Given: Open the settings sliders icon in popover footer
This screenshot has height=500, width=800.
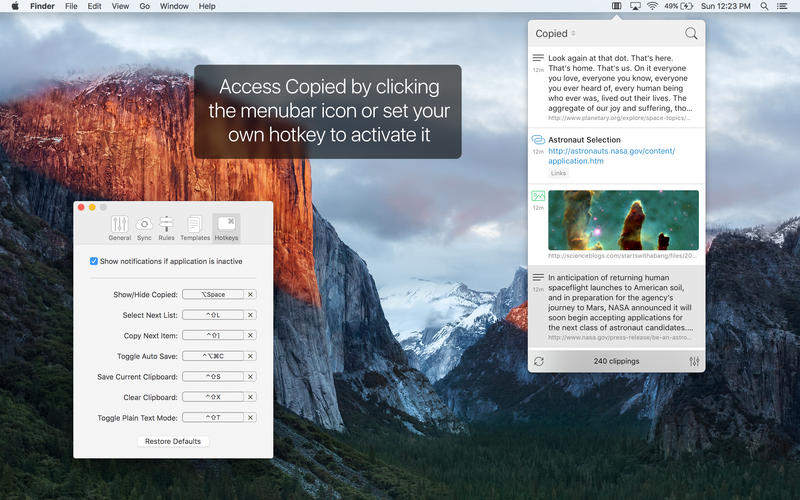Looking at the screenshot, I should [694, 361].
